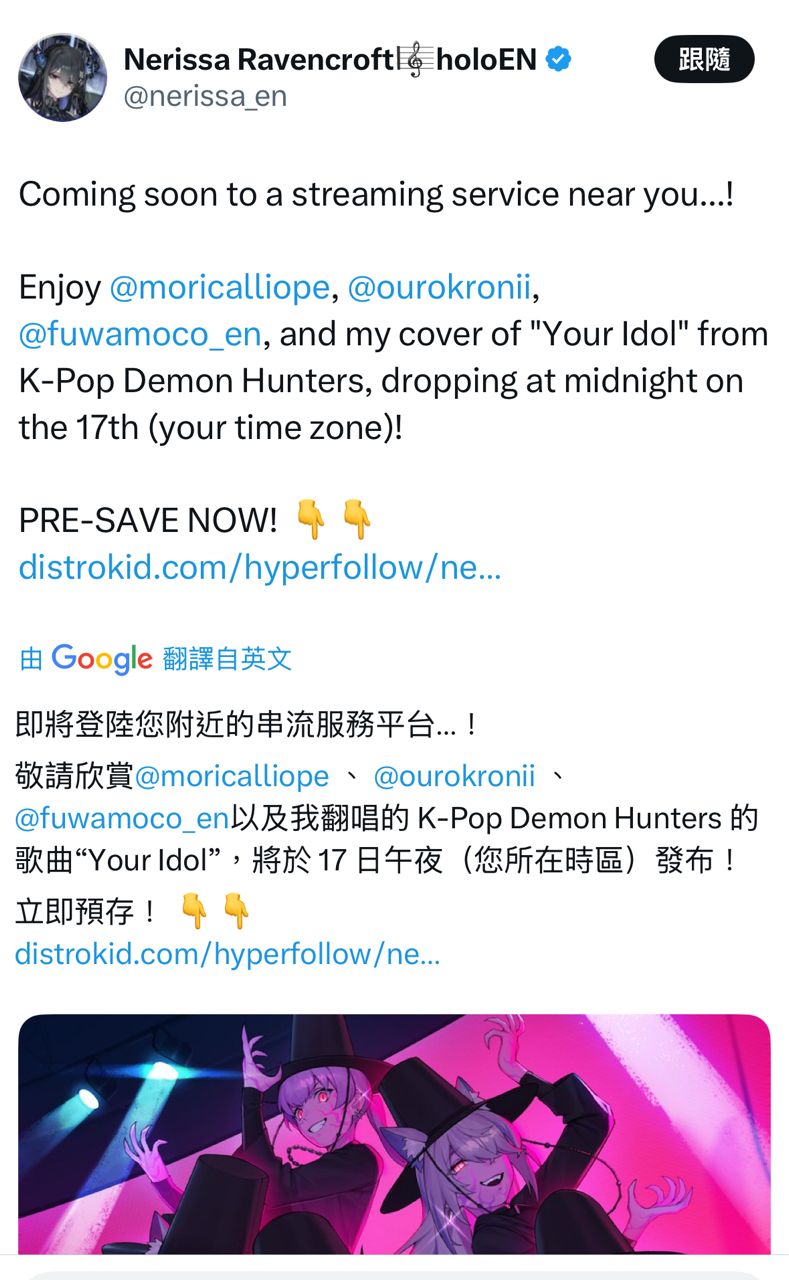Open the @ourokronii mention in the English text
789x1280 pixels.
tap(438, 288)
